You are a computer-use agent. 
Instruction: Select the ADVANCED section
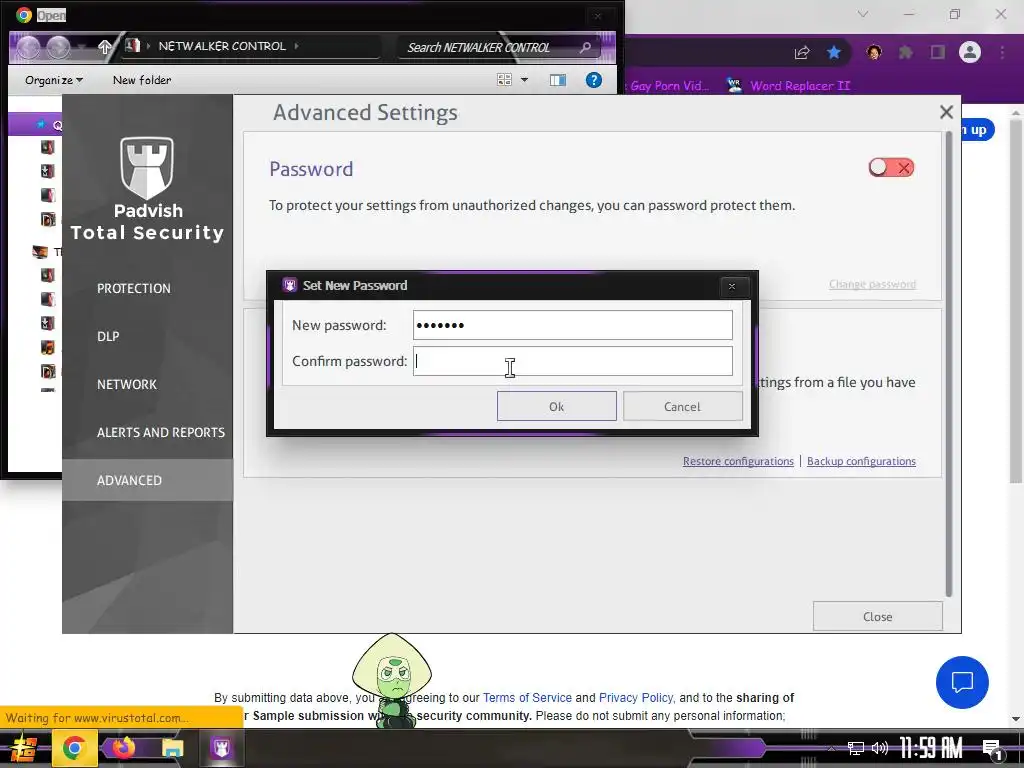pos(148,480)
